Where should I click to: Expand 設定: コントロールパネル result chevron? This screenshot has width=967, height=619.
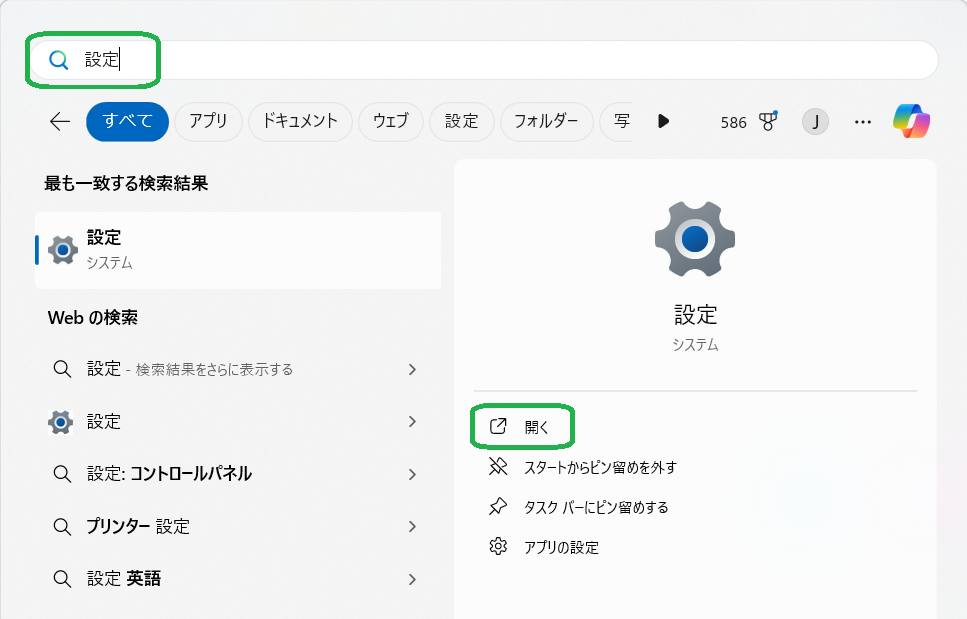(412, 474)
